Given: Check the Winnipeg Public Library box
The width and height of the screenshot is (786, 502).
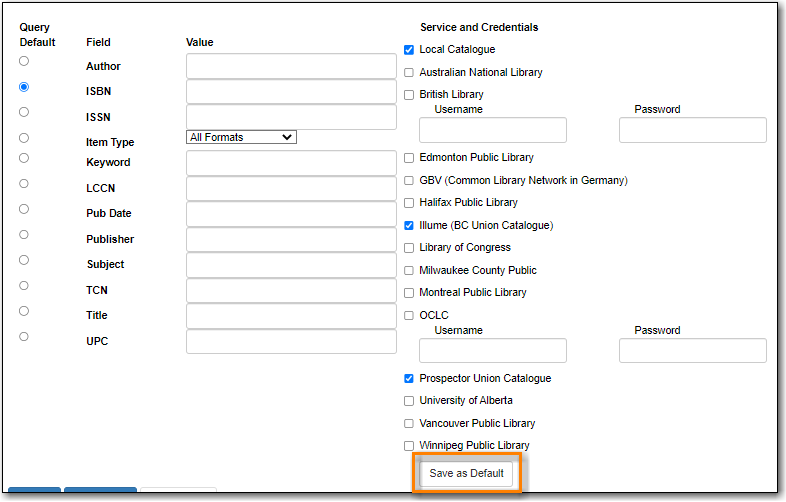Looking at the screenshot, I should coord(409,446).
